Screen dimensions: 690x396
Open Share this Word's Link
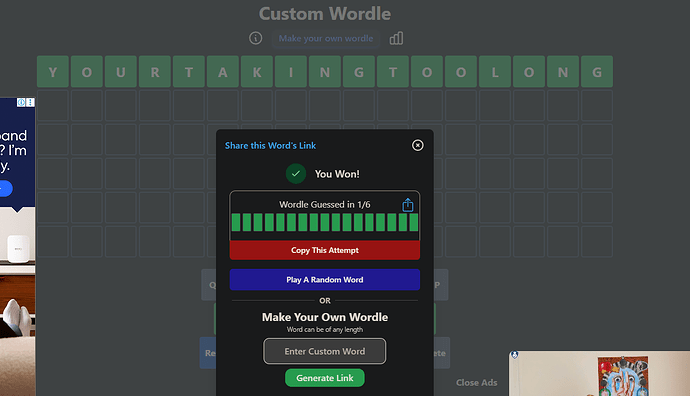tap(270, 146)
